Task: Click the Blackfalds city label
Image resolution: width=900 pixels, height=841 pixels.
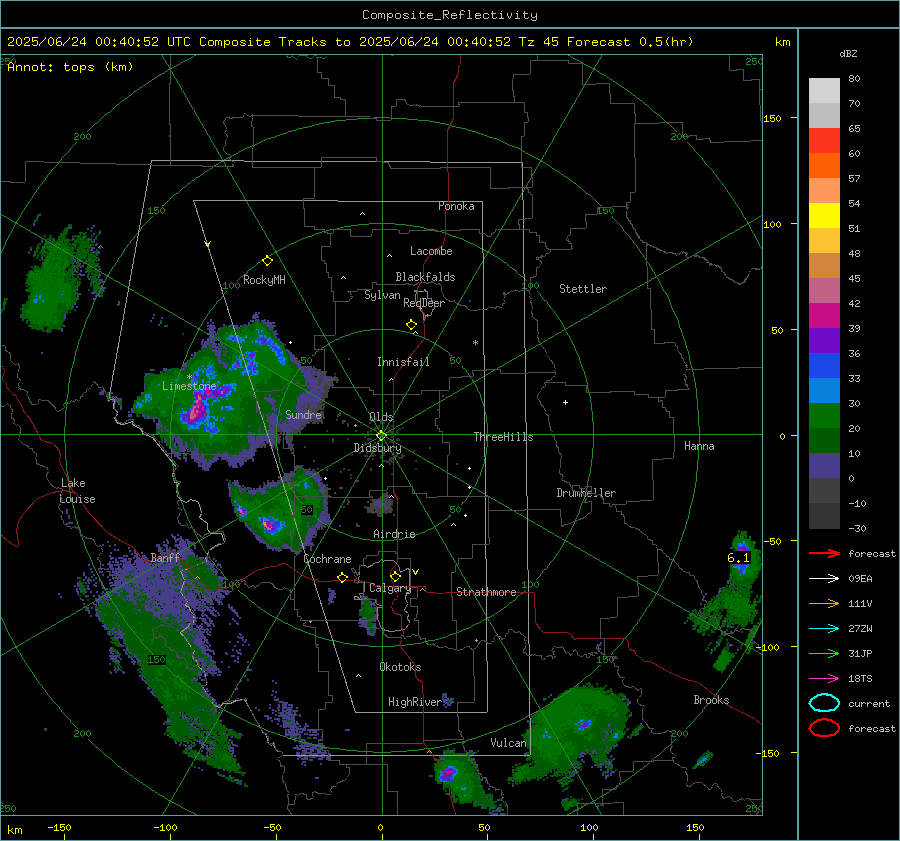Action: tap(425, 277)
